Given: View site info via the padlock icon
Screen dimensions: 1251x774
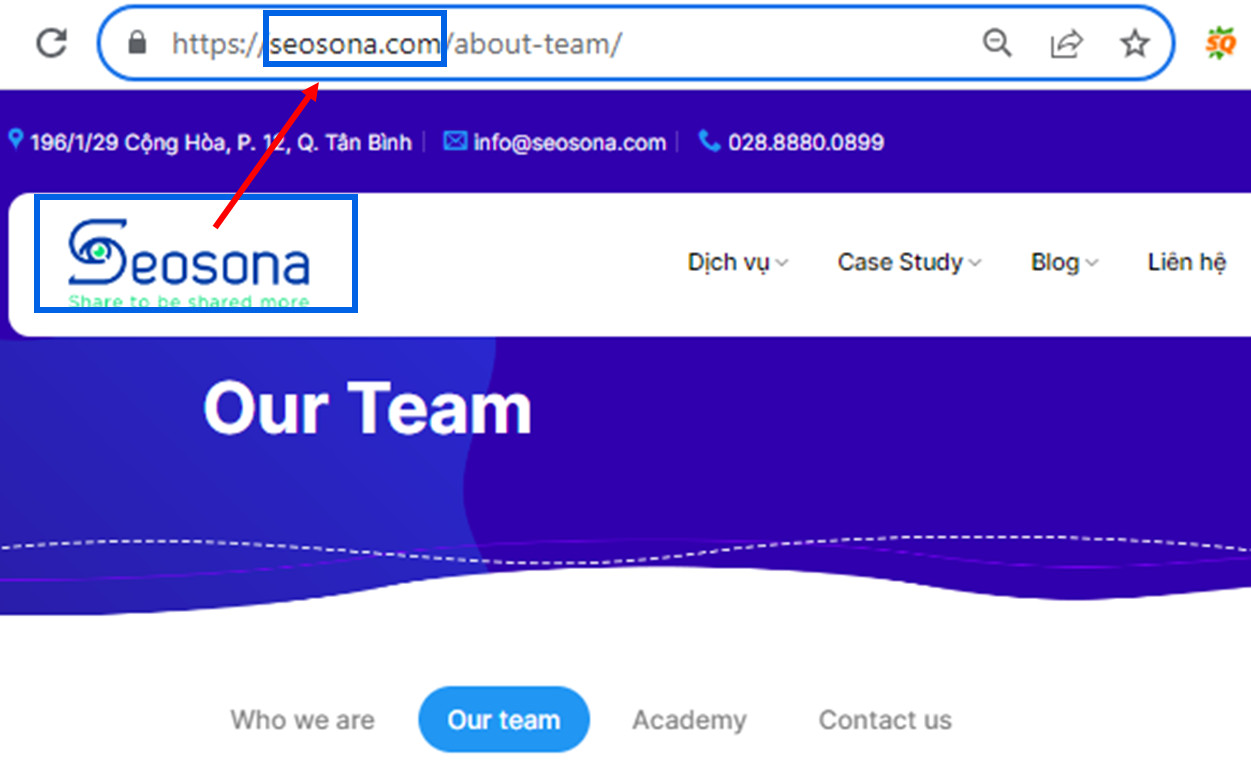Looking at the screenshot, I should point(138,43).
